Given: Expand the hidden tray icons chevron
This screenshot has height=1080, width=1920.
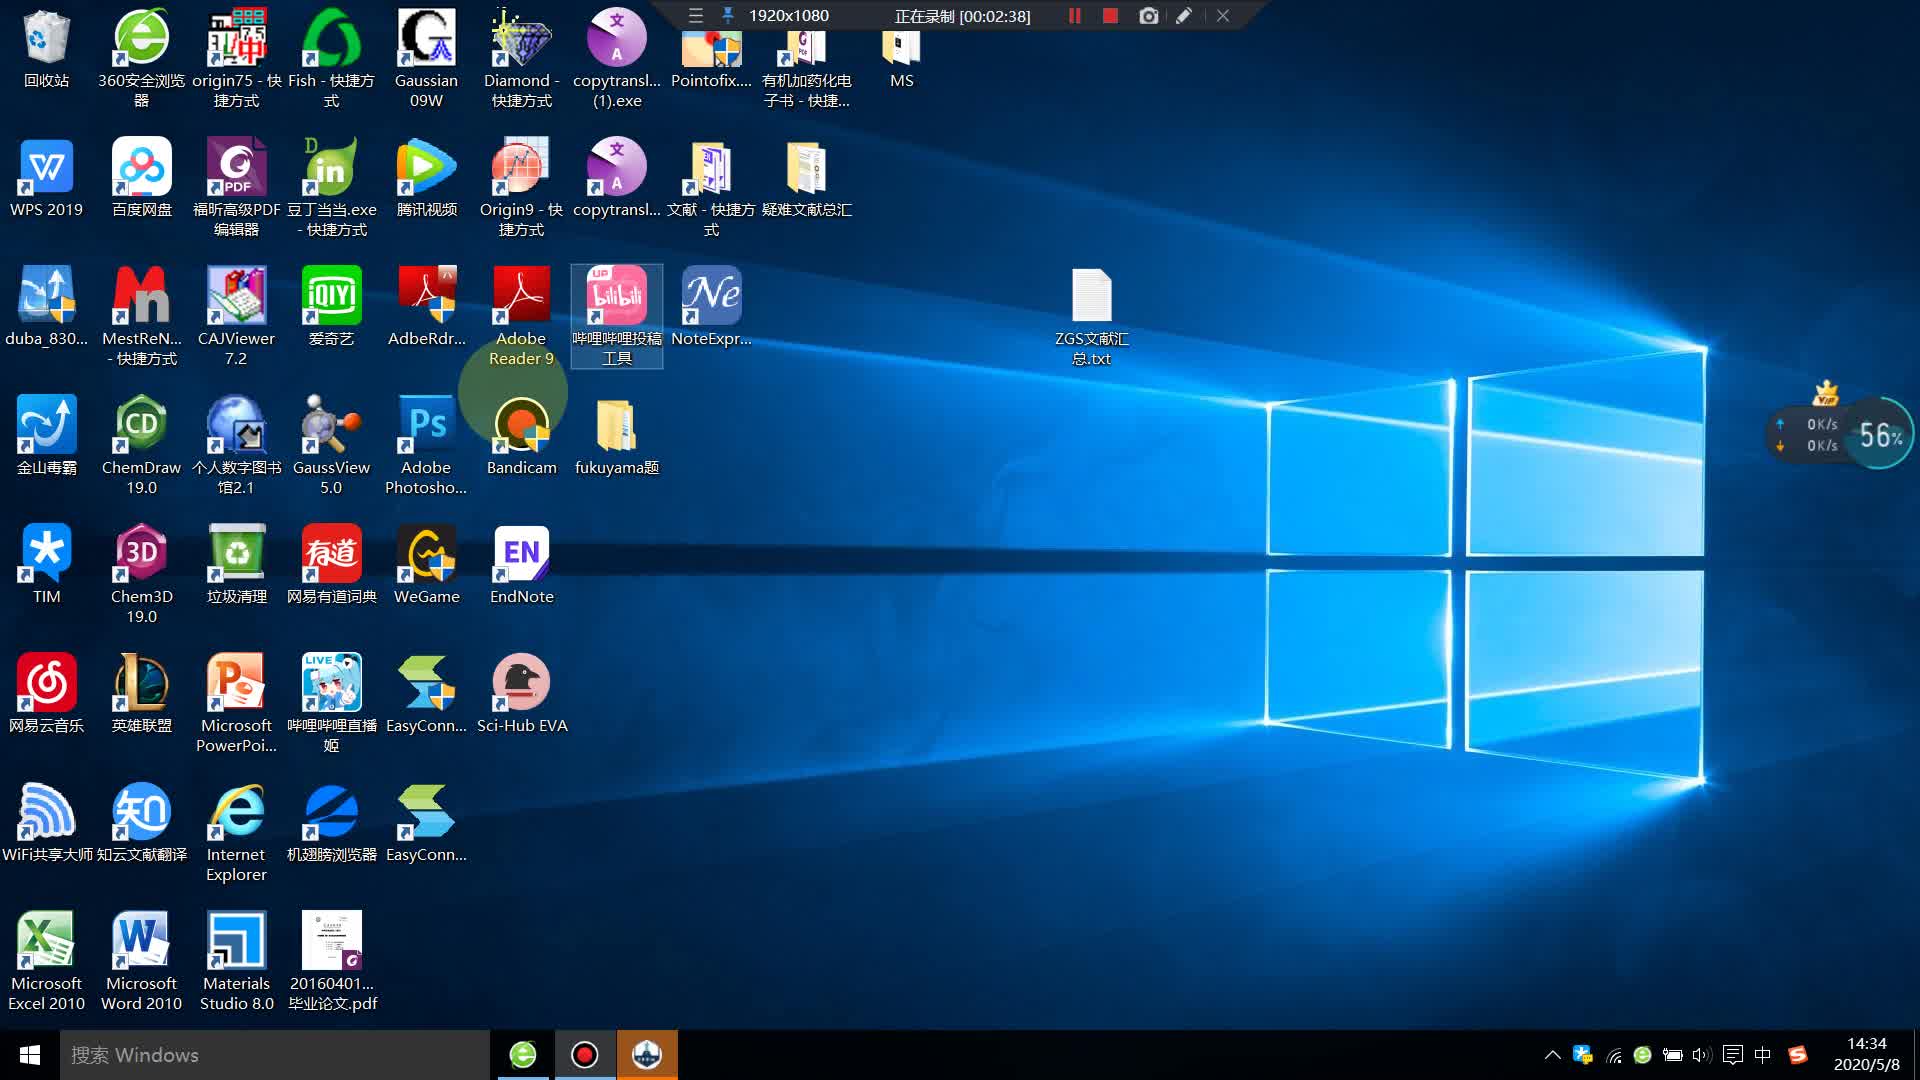Looking at the screenshot, I should click(1552, 1055).
